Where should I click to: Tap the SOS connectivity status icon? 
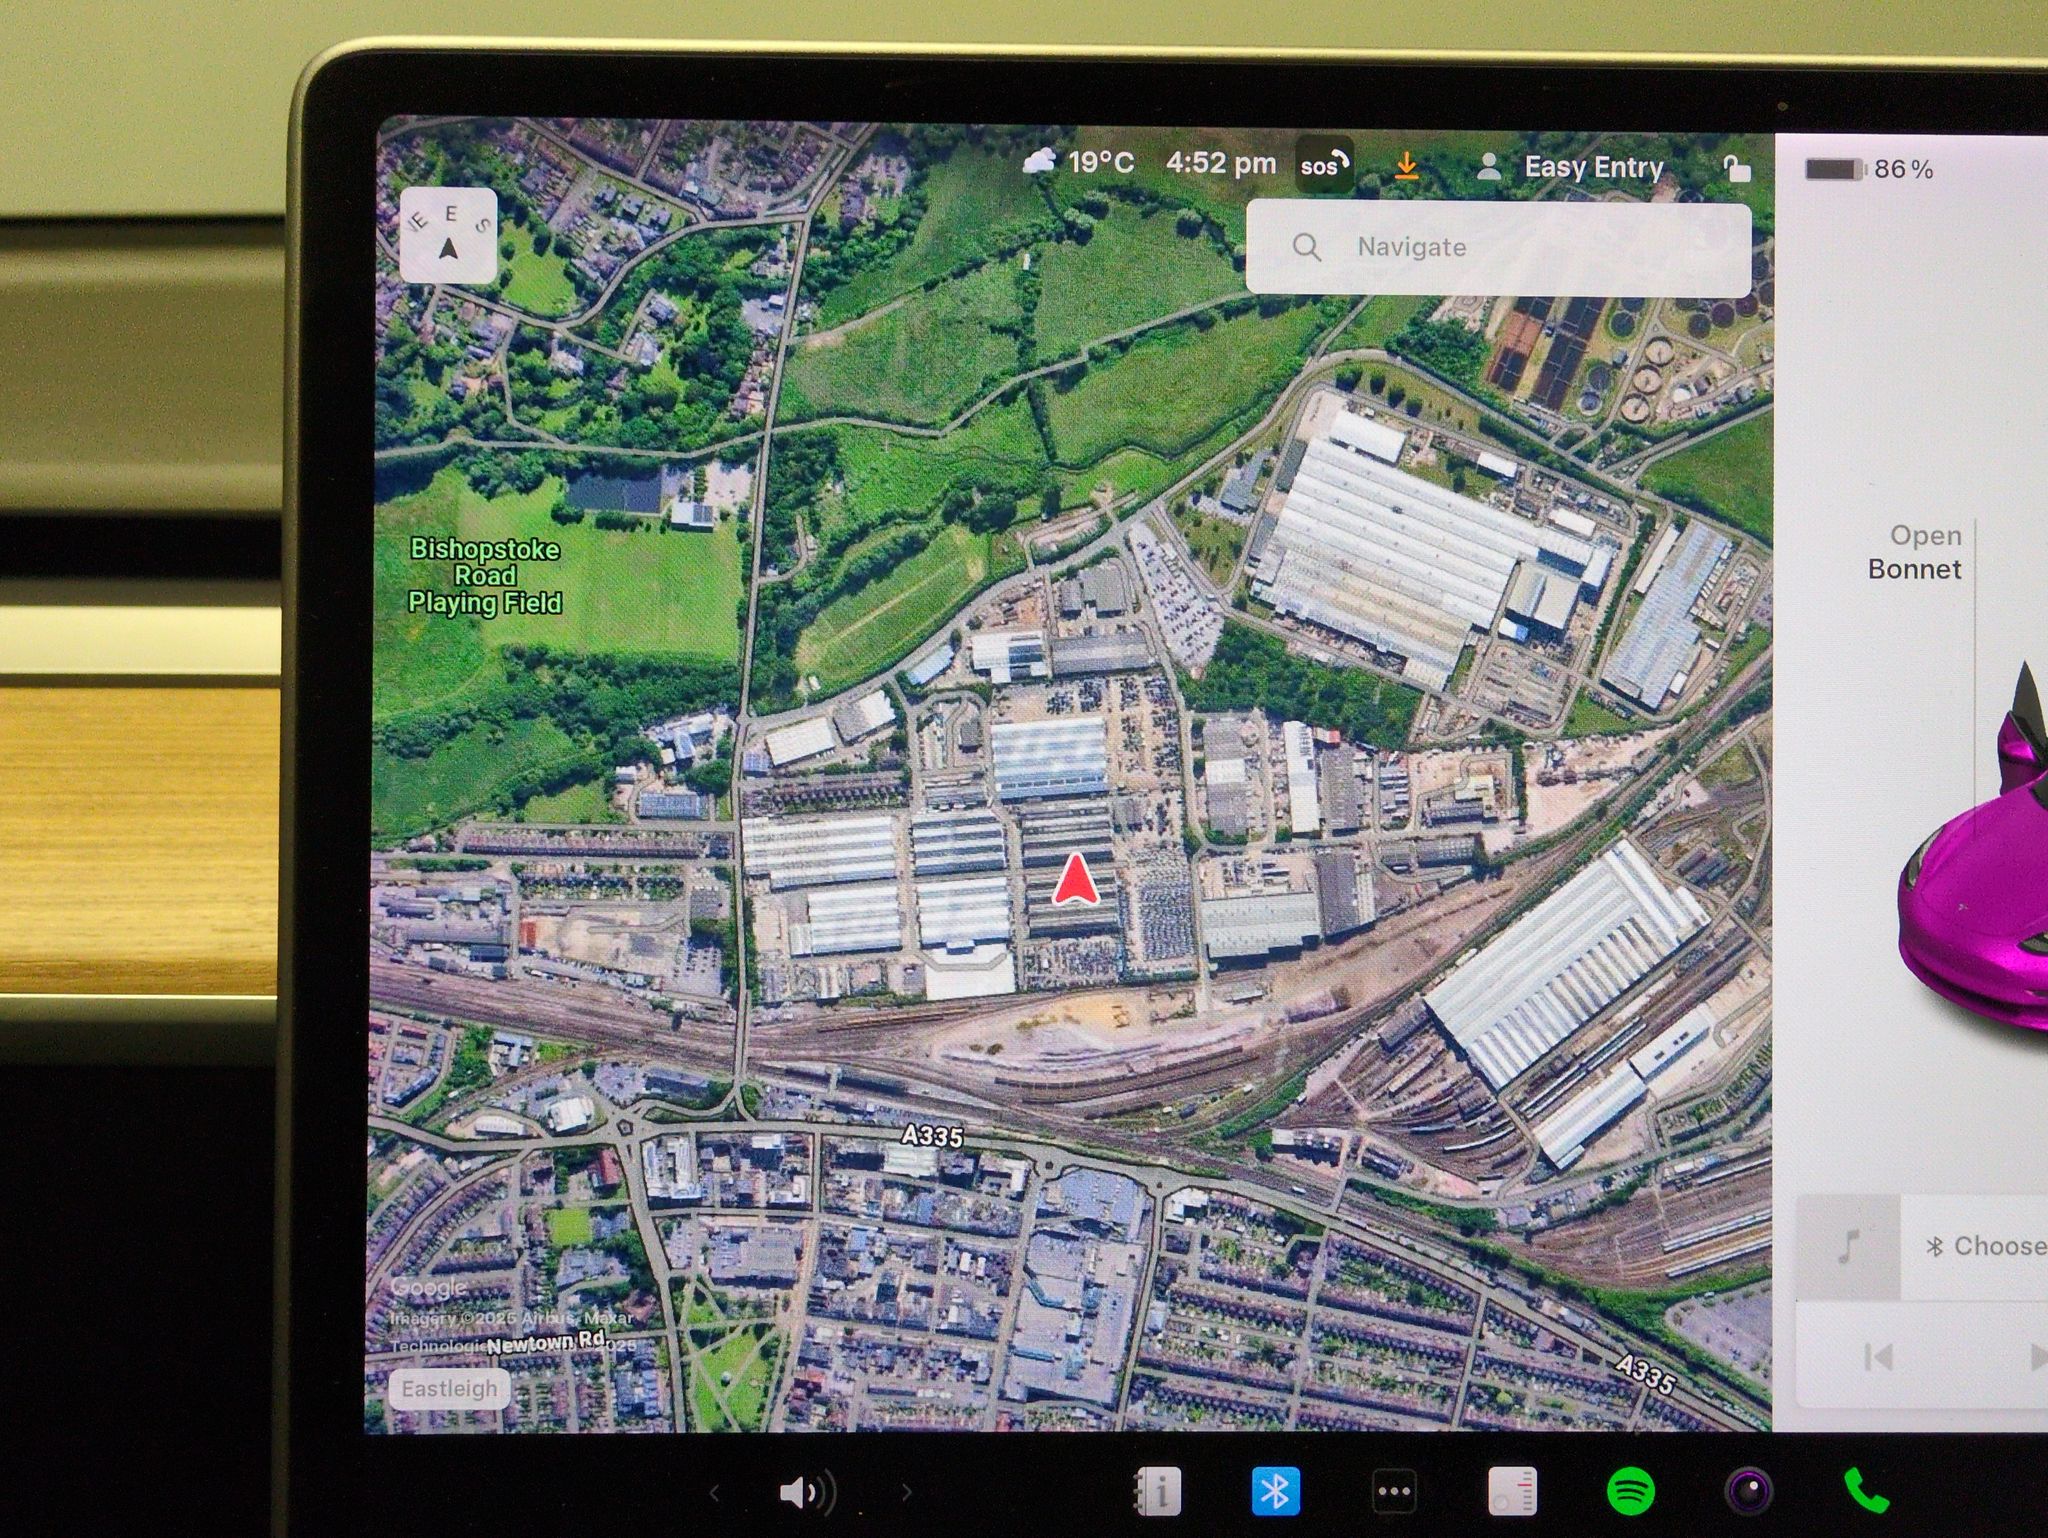click(1324, 165)
